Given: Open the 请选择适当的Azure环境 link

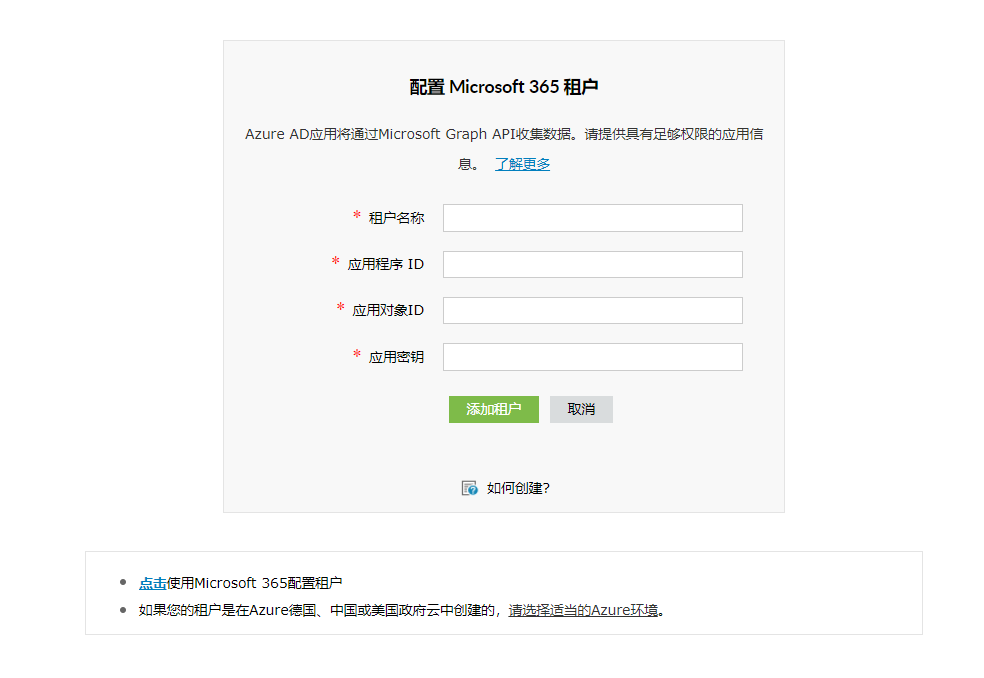Looking at the screenshot, I should pos(583,610).
